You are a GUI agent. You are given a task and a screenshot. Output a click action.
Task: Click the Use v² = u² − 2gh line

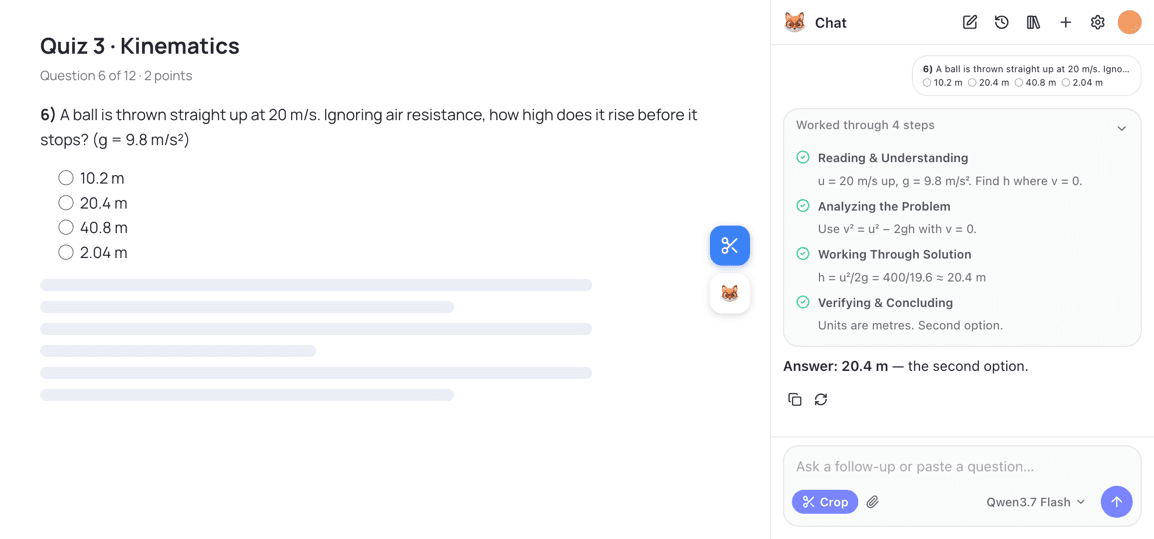point(897,229)
